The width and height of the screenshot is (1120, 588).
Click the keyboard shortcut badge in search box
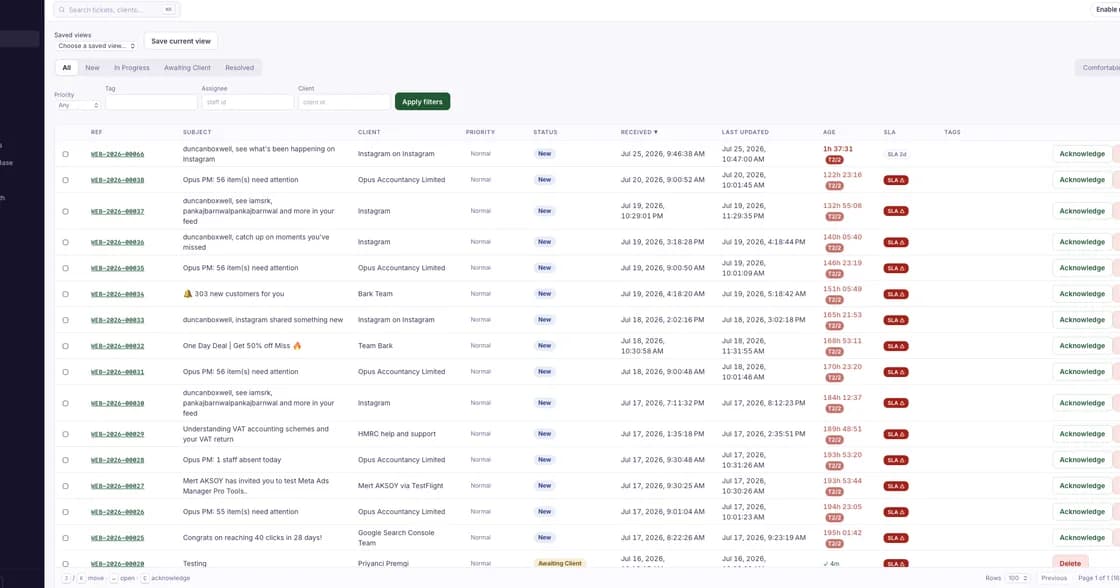[169, 10]
